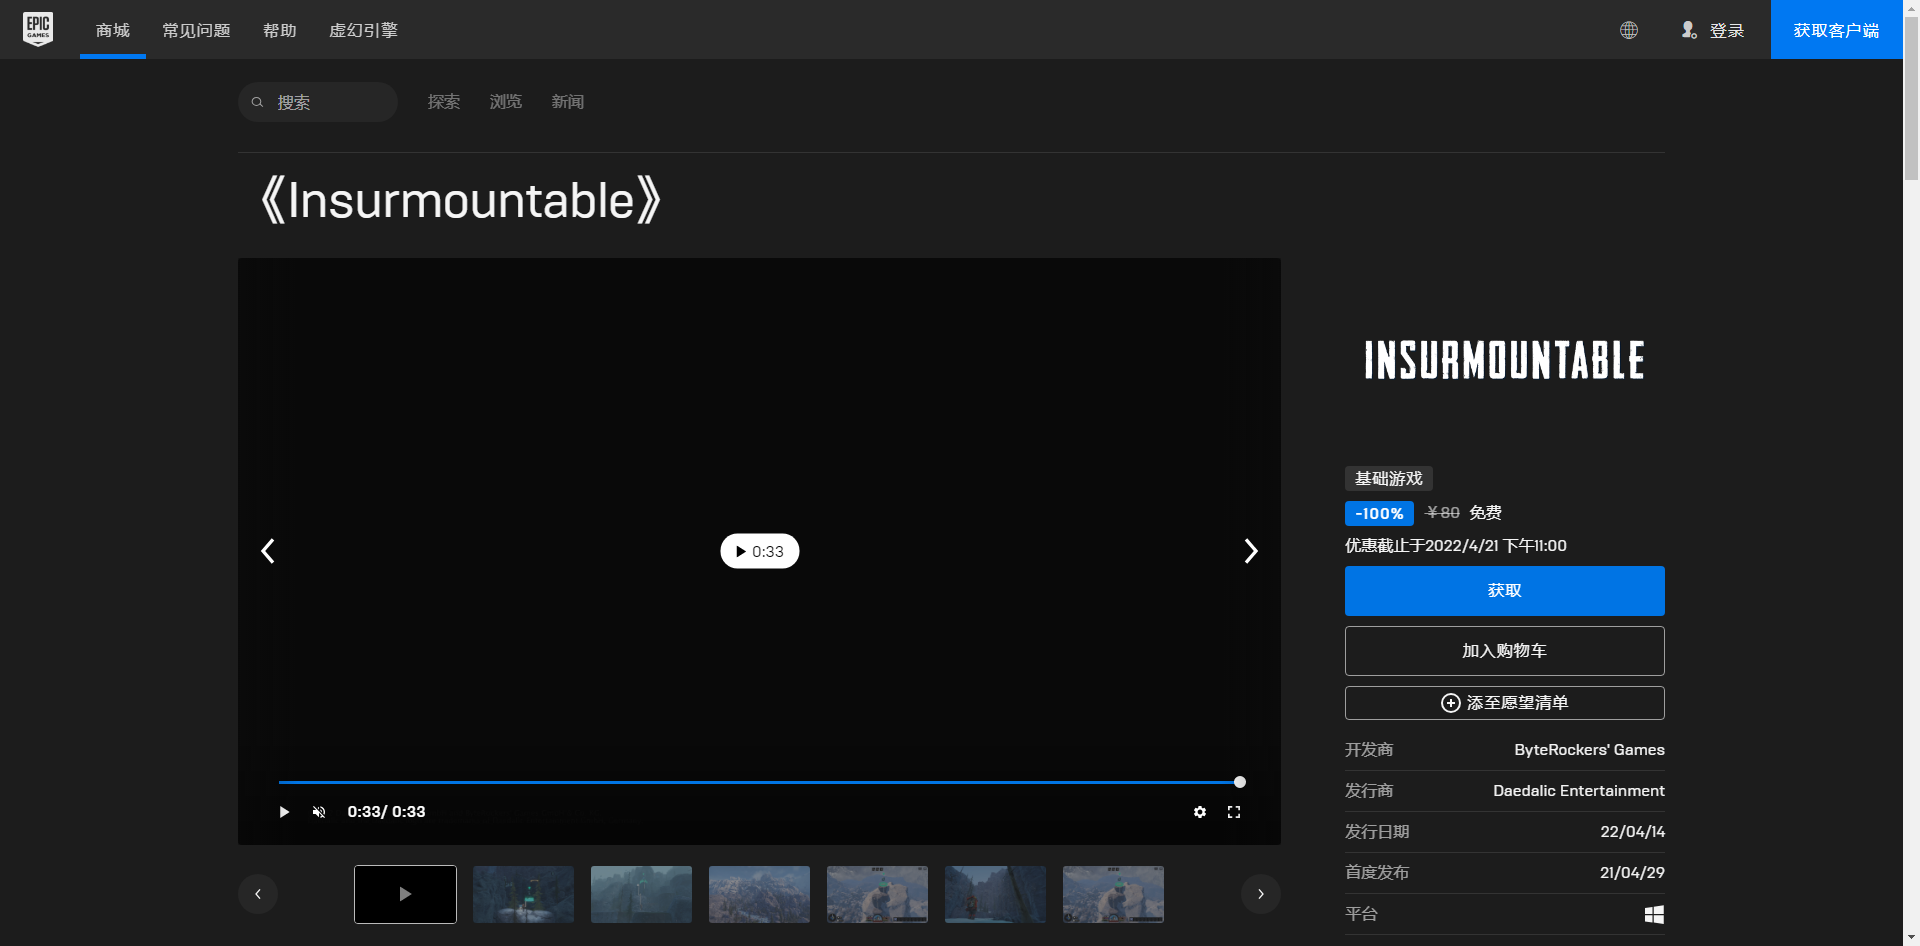The image size is (1920, 946).
Task: Open video settings gear icon
Action: [x=1200, y=812]
